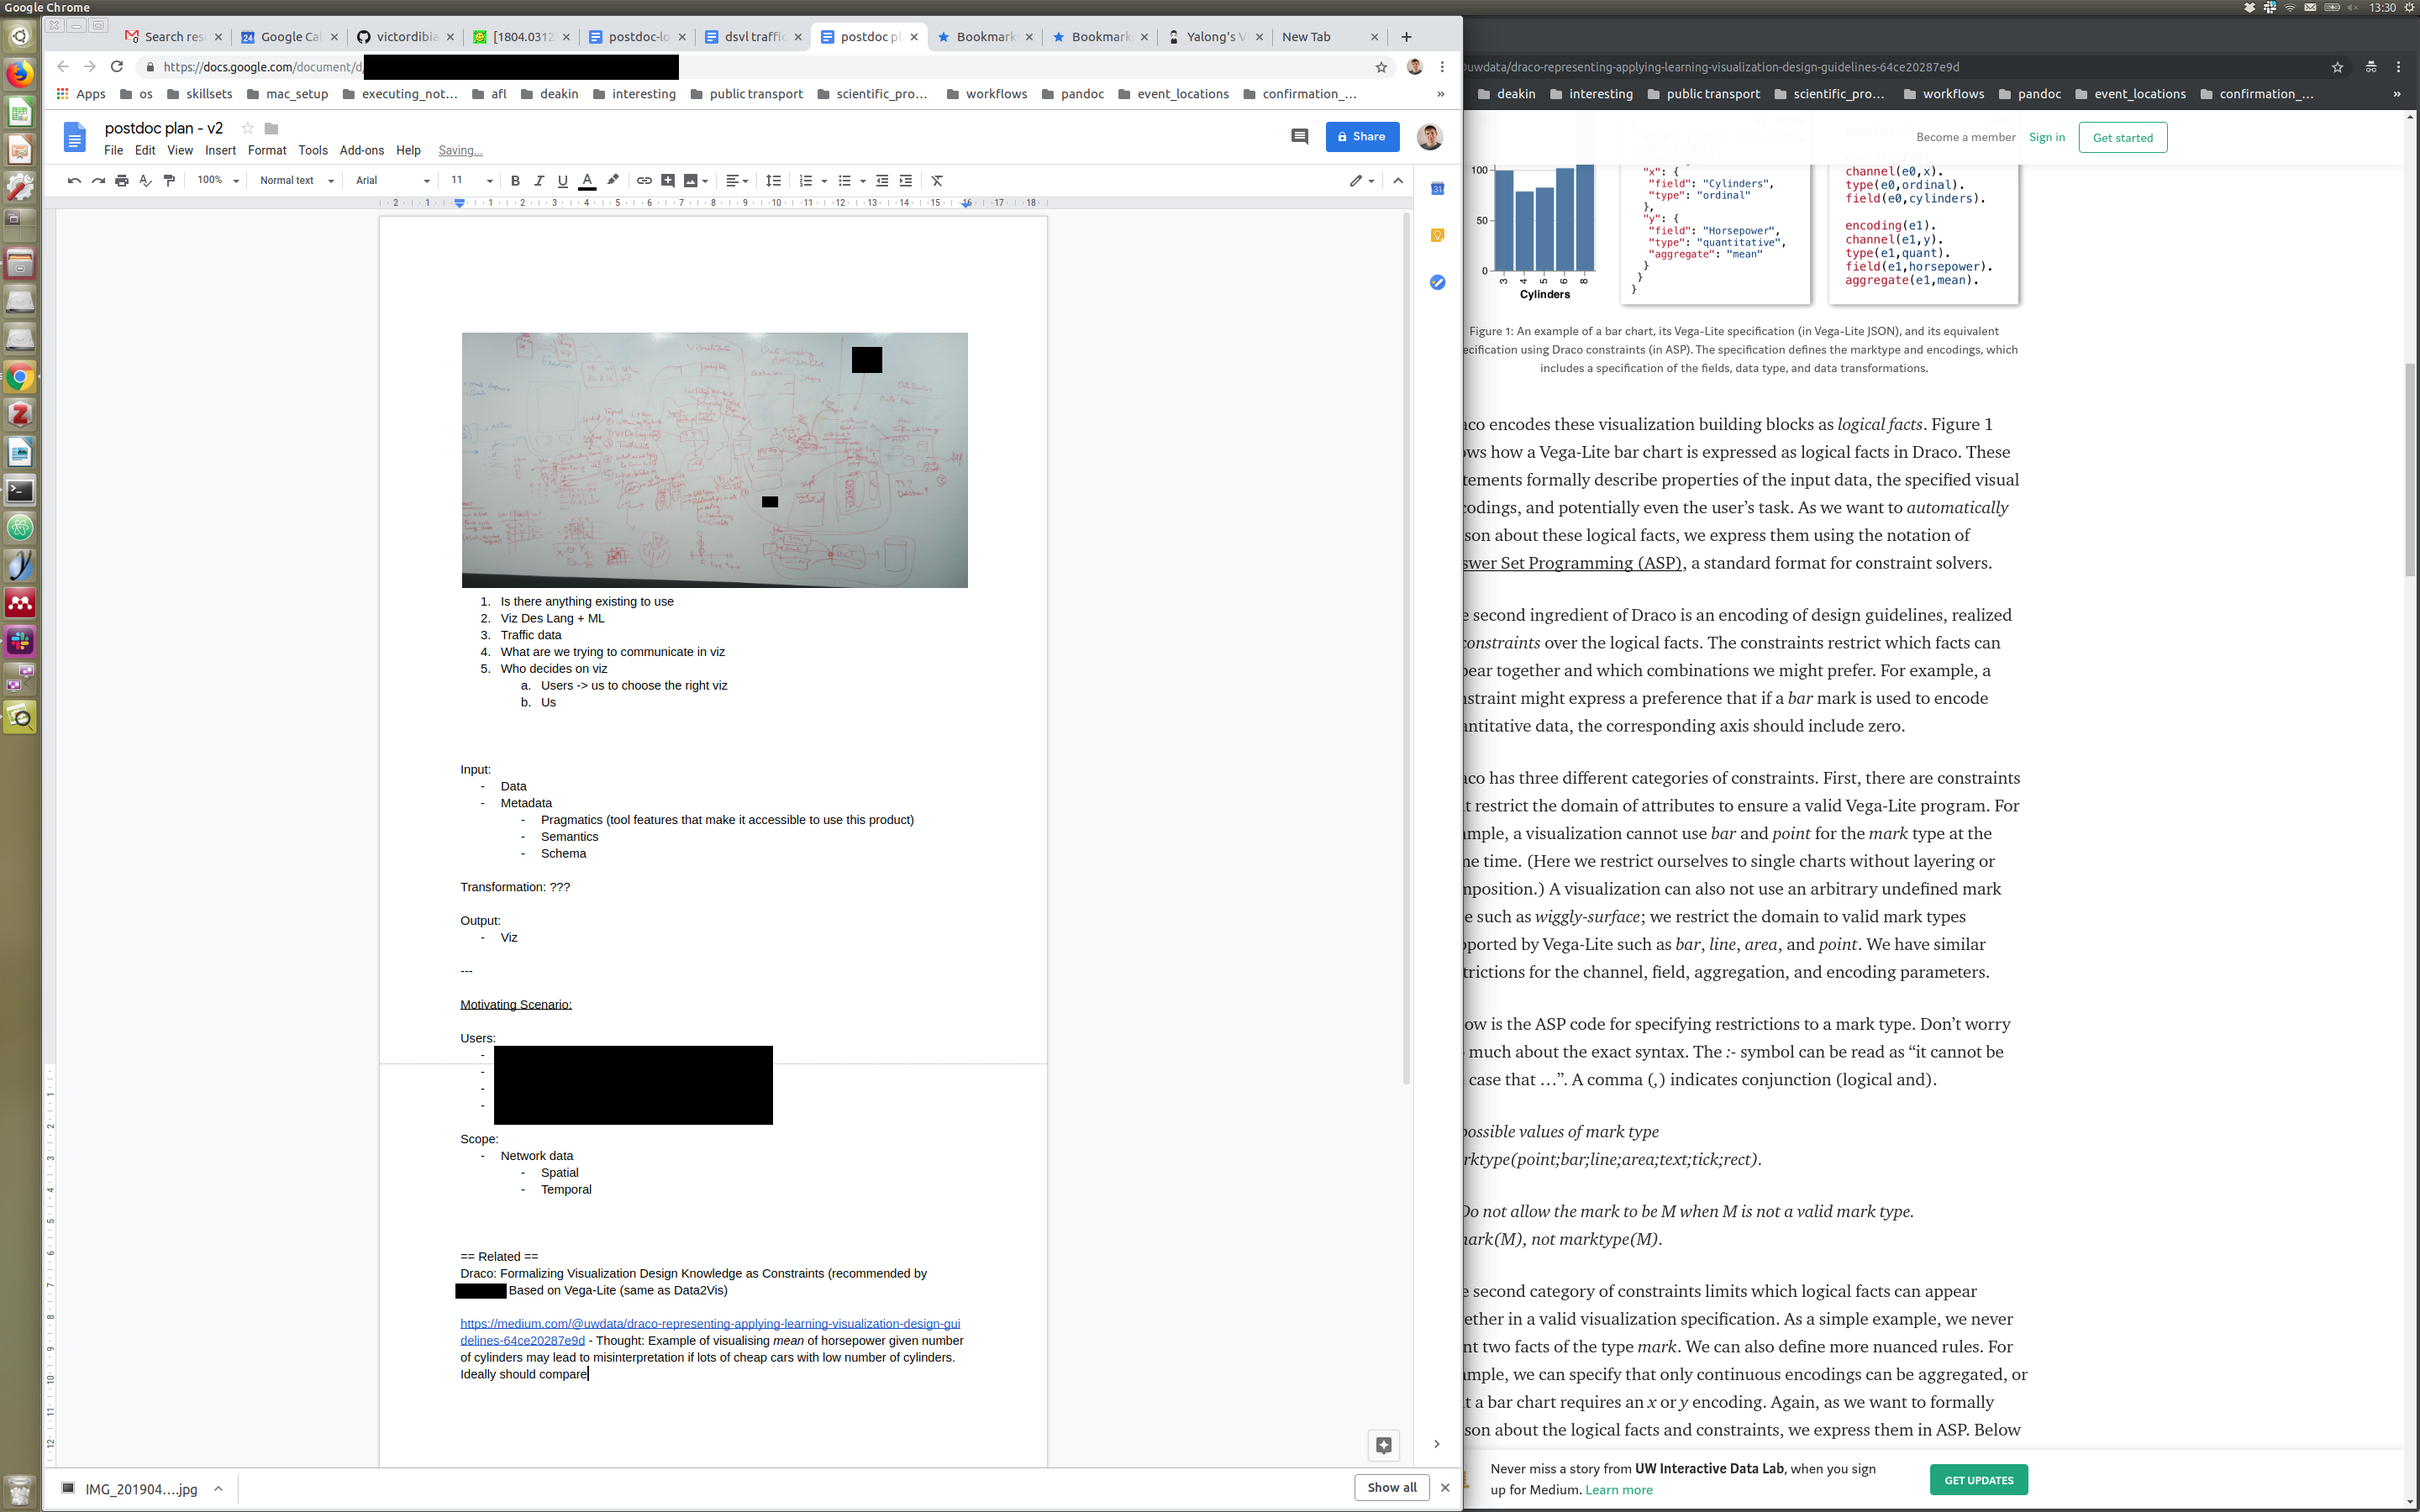Image resolution: width=2420 pixels, height=1512 pixels.
Task: Open the Format menu
Action: (x=266, y=151)
